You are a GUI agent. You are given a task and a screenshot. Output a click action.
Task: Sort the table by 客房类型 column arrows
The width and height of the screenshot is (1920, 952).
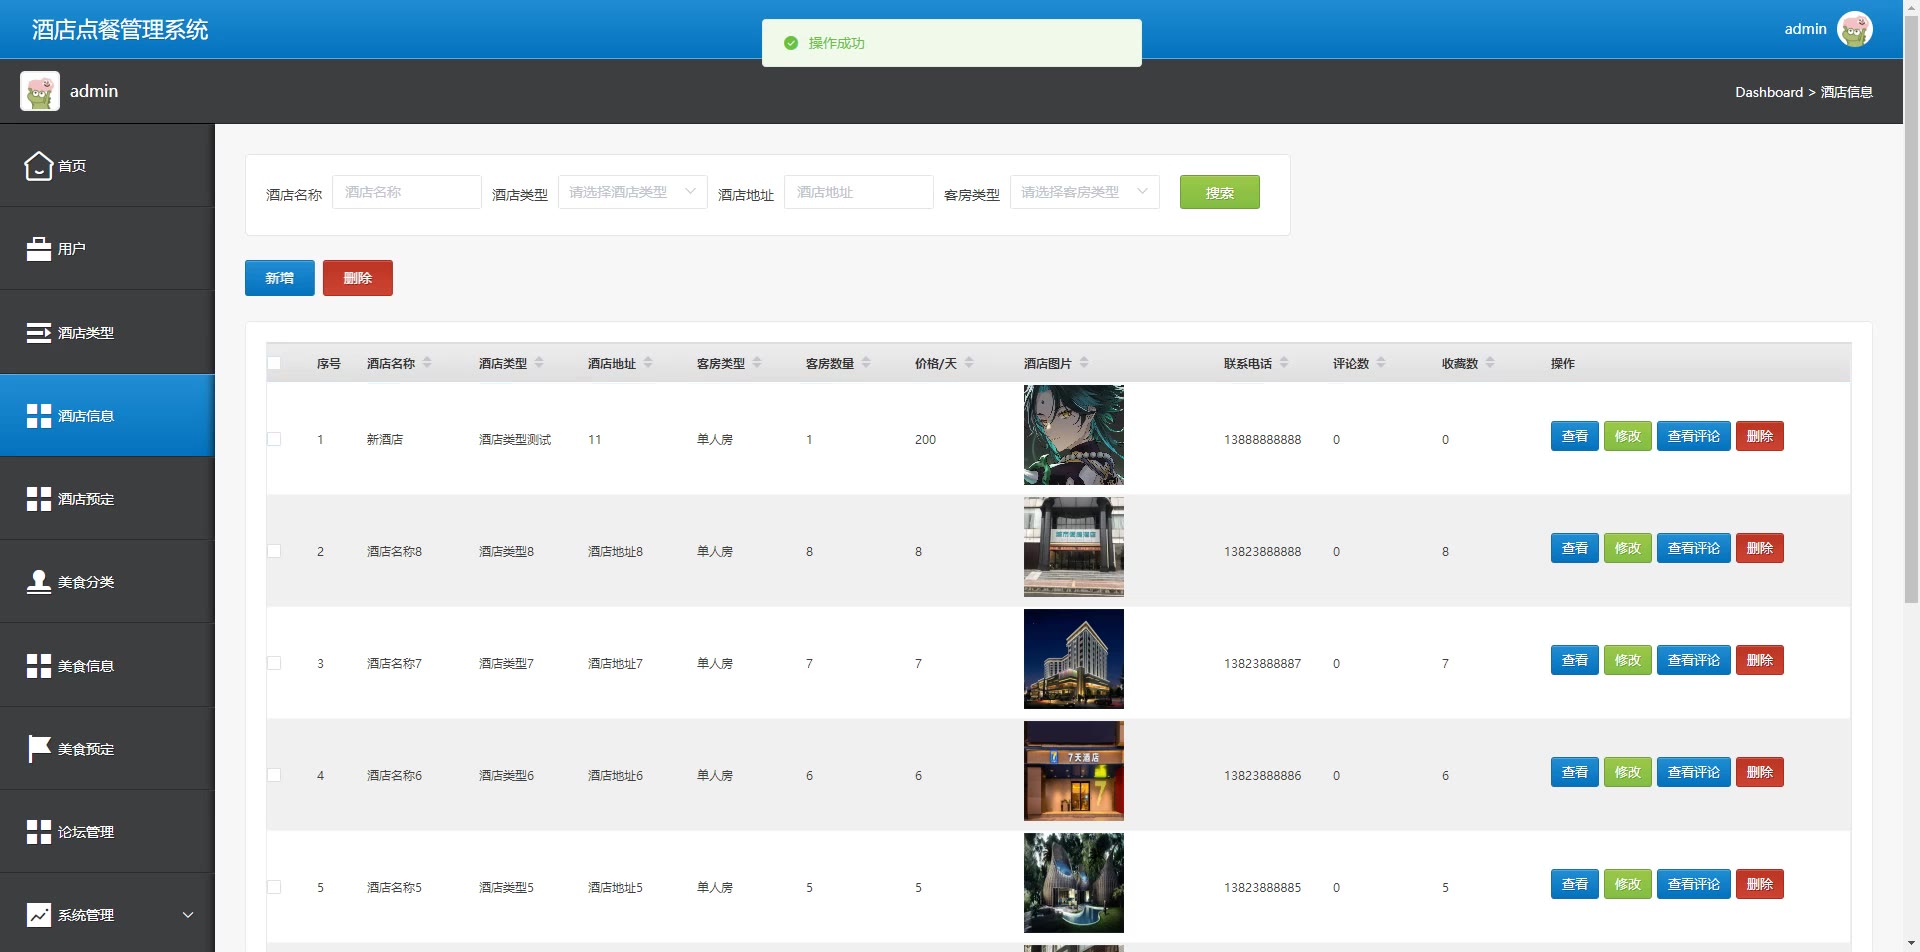757,363
